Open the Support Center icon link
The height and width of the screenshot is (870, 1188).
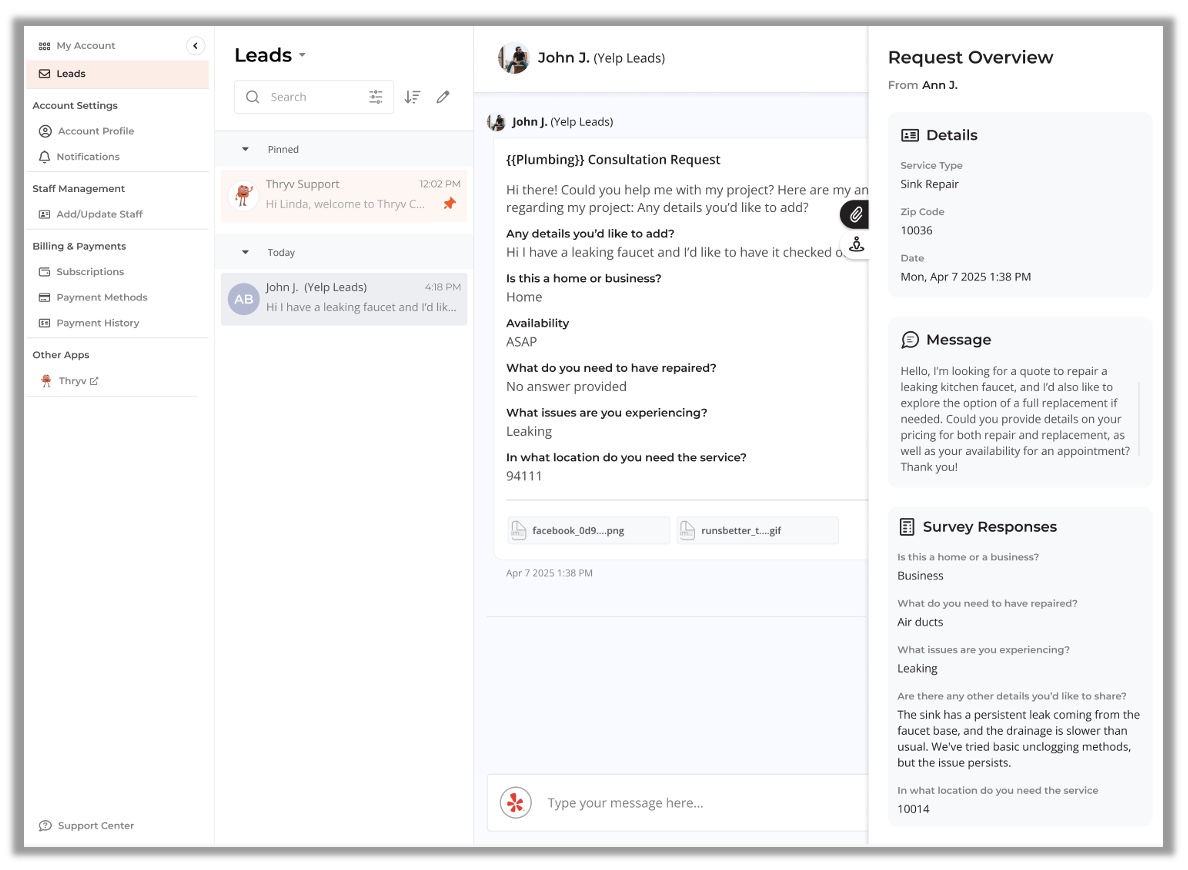pos(45,826)
